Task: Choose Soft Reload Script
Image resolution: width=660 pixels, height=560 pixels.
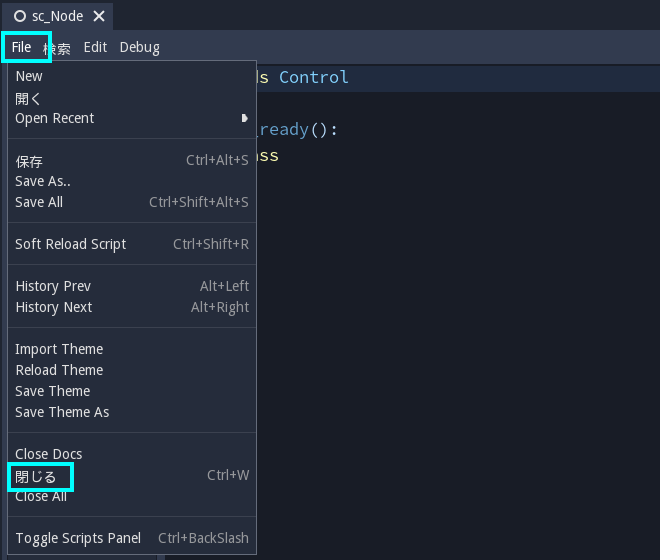Action: (x=132, y=244)
